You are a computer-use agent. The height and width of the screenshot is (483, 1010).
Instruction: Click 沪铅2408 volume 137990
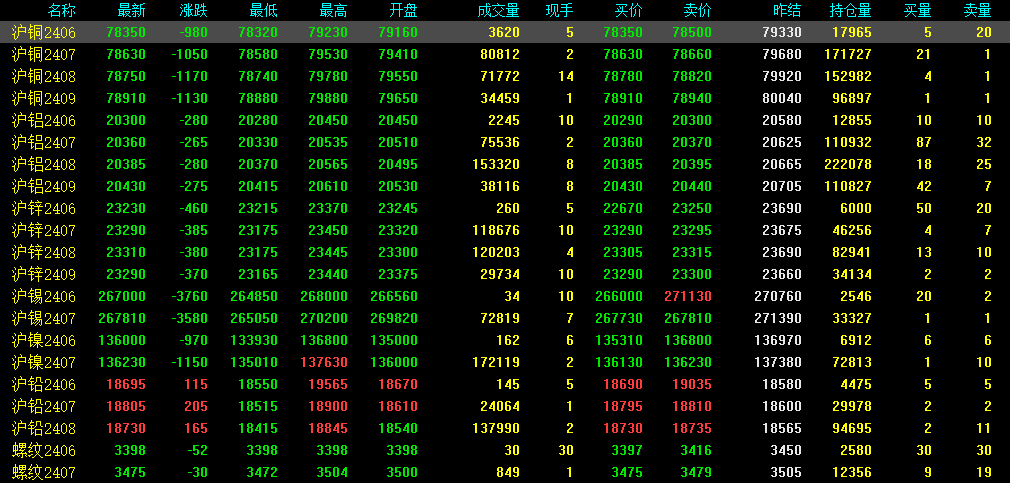496,428
